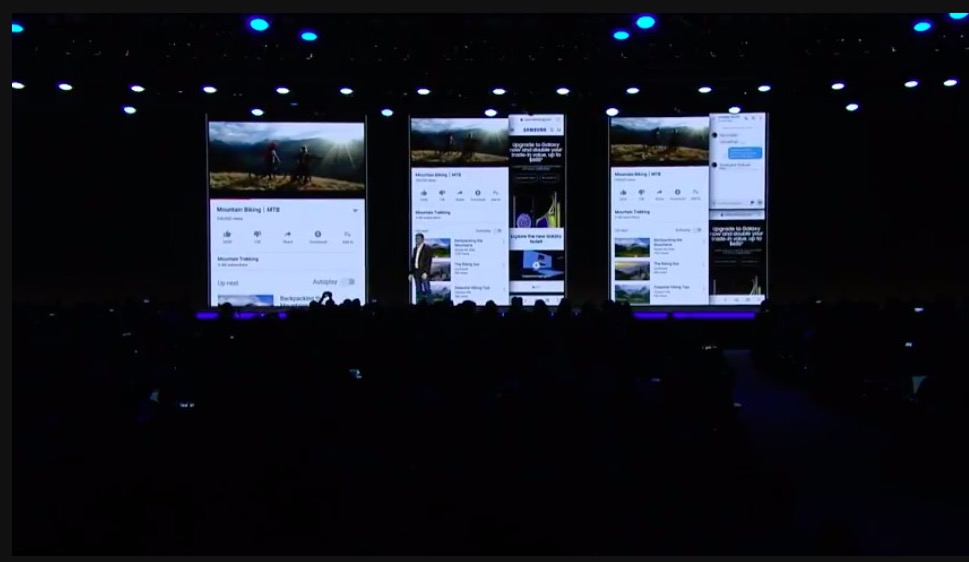Play the Galaxy promo video on the middle screen
The height and width of the screenshot is (562, 969).
tap(536, 265)
